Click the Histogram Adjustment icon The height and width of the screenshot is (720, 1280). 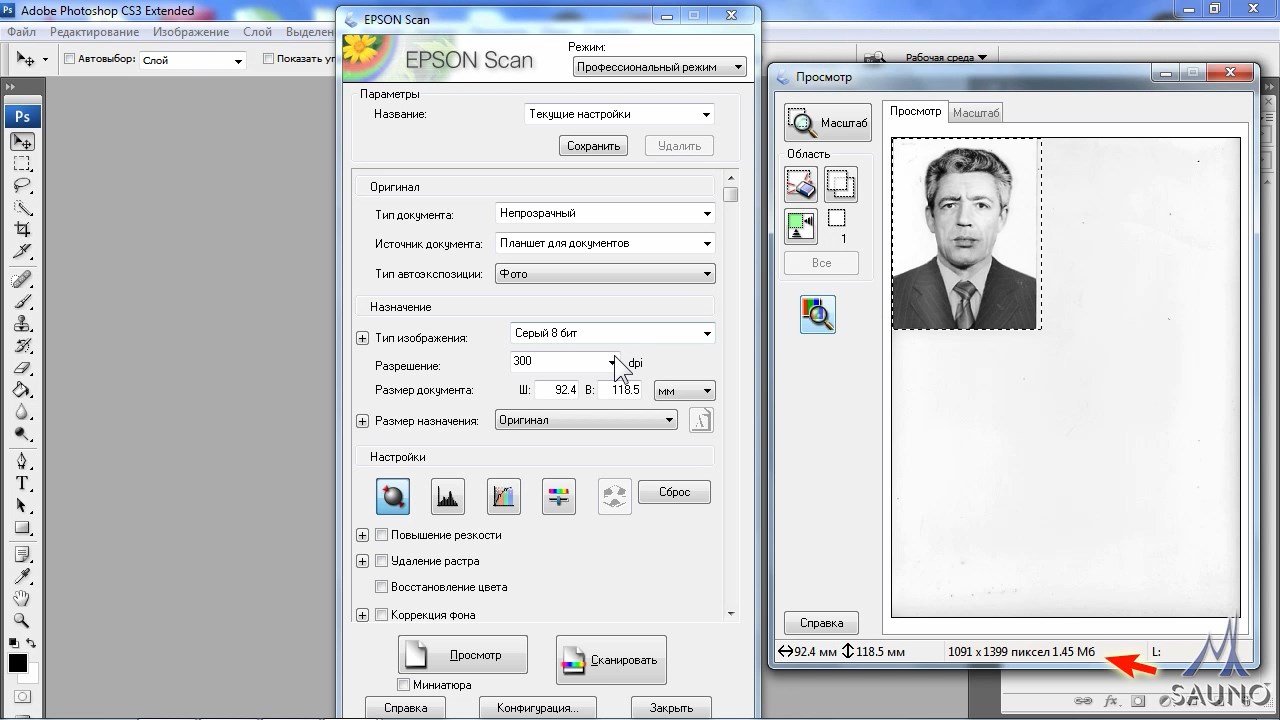tap(448, 496)
